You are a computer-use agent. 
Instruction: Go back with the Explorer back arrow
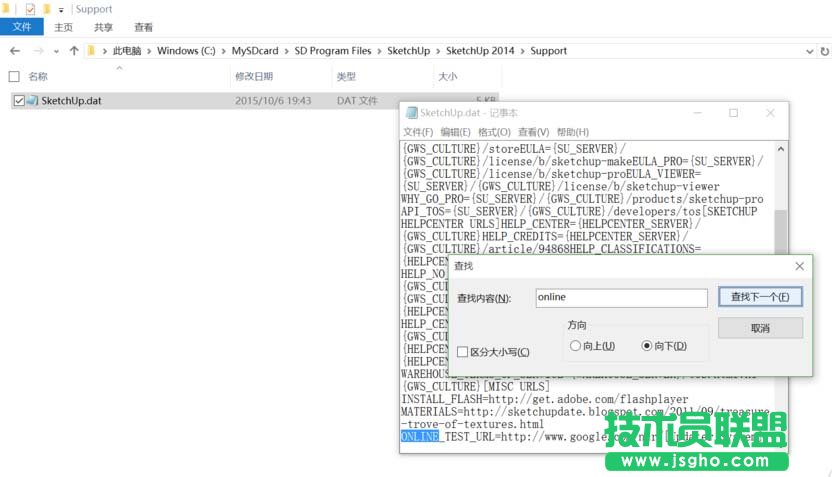(15, 51)
